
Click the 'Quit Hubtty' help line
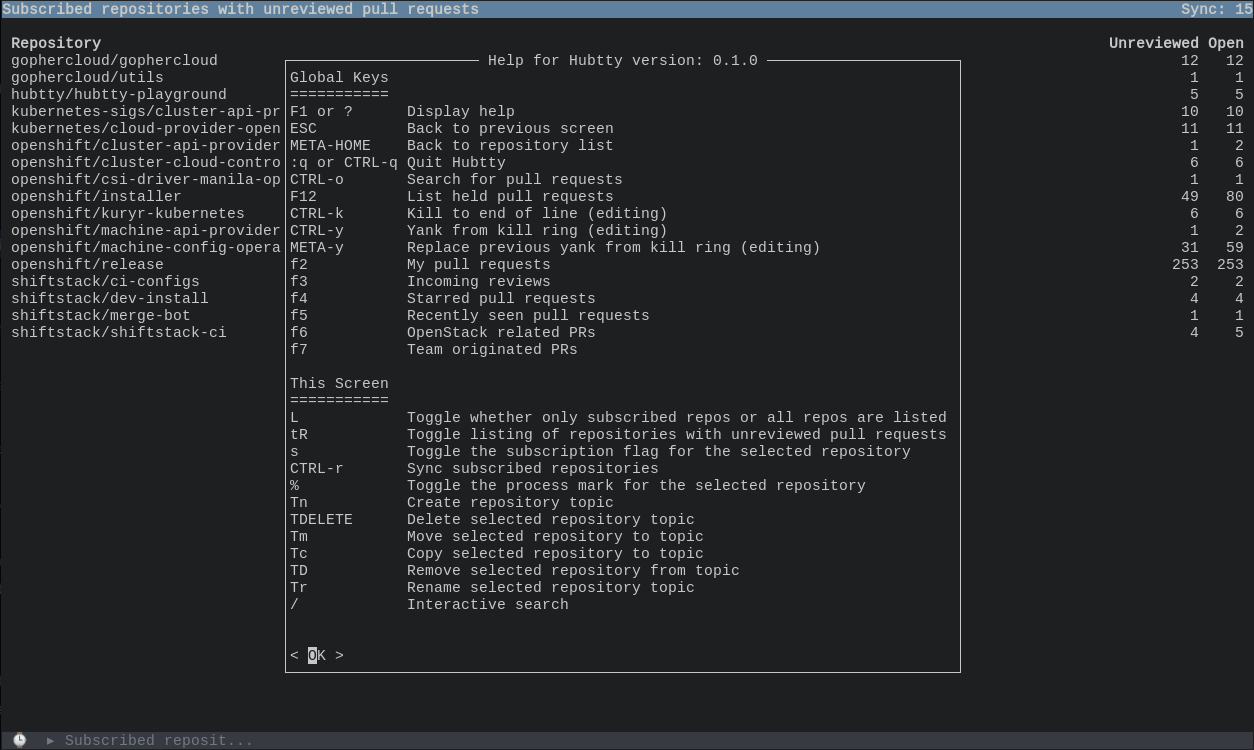[456, 162]
